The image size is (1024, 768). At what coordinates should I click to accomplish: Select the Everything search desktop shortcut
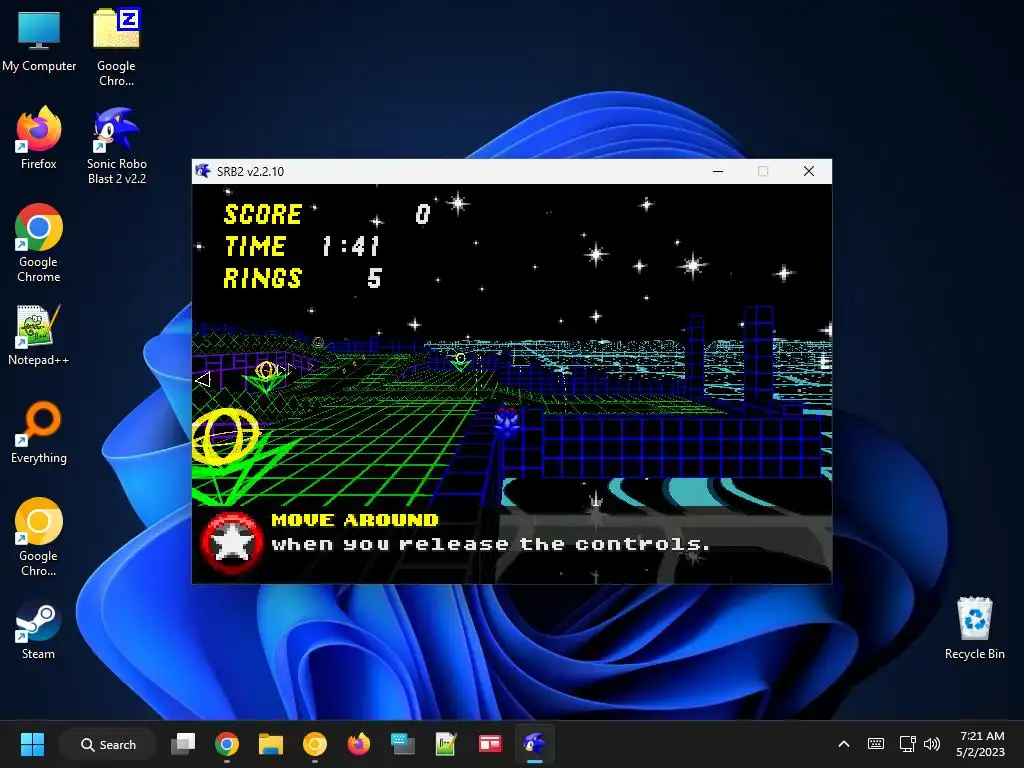(39, 432)
